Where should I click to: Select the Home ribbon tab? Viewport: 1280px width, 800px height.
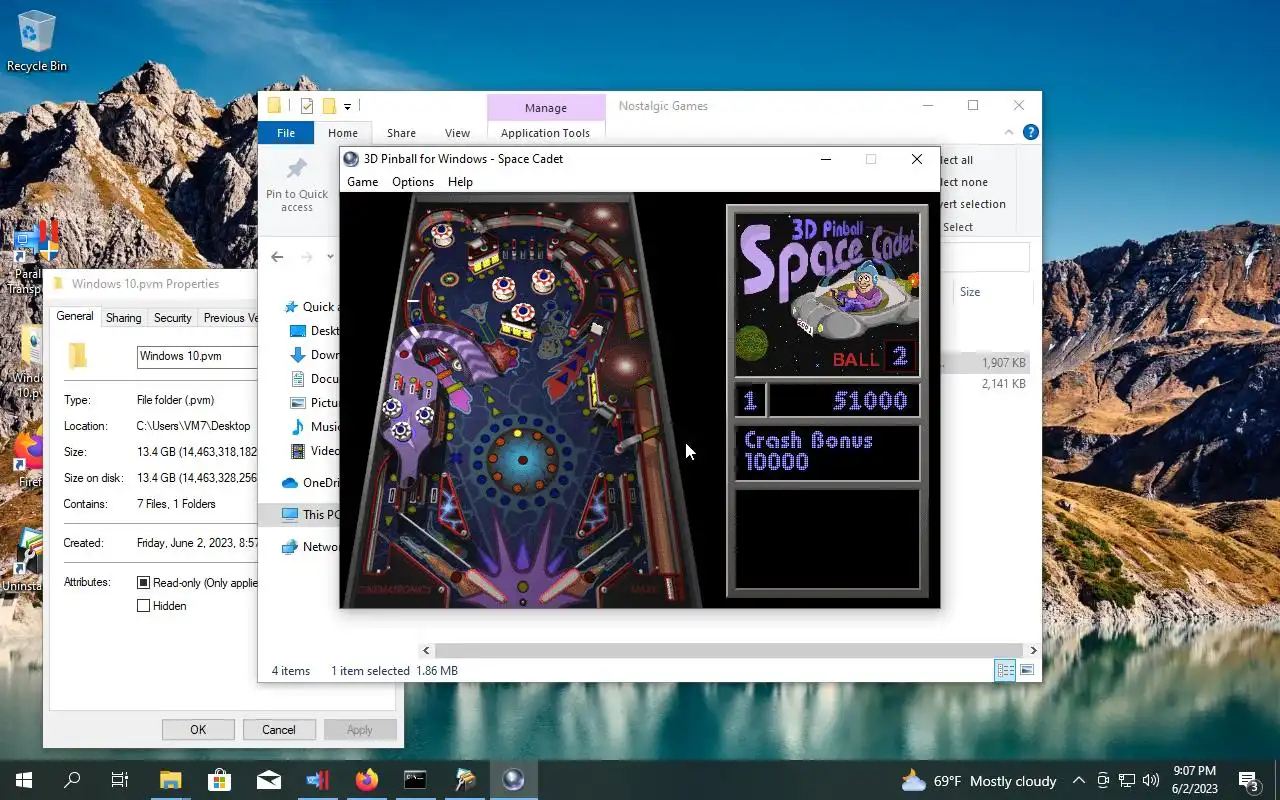tap(343, 133)
